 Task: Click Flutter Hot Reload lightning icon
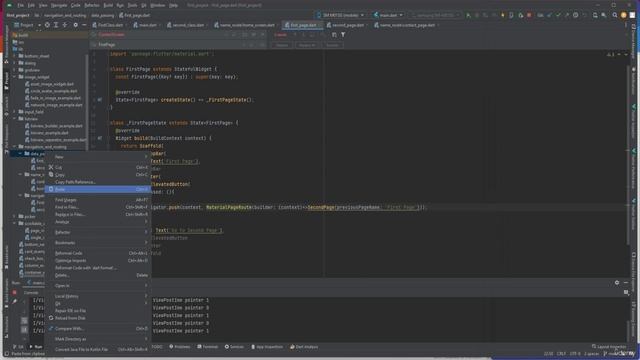pos(503,15)
